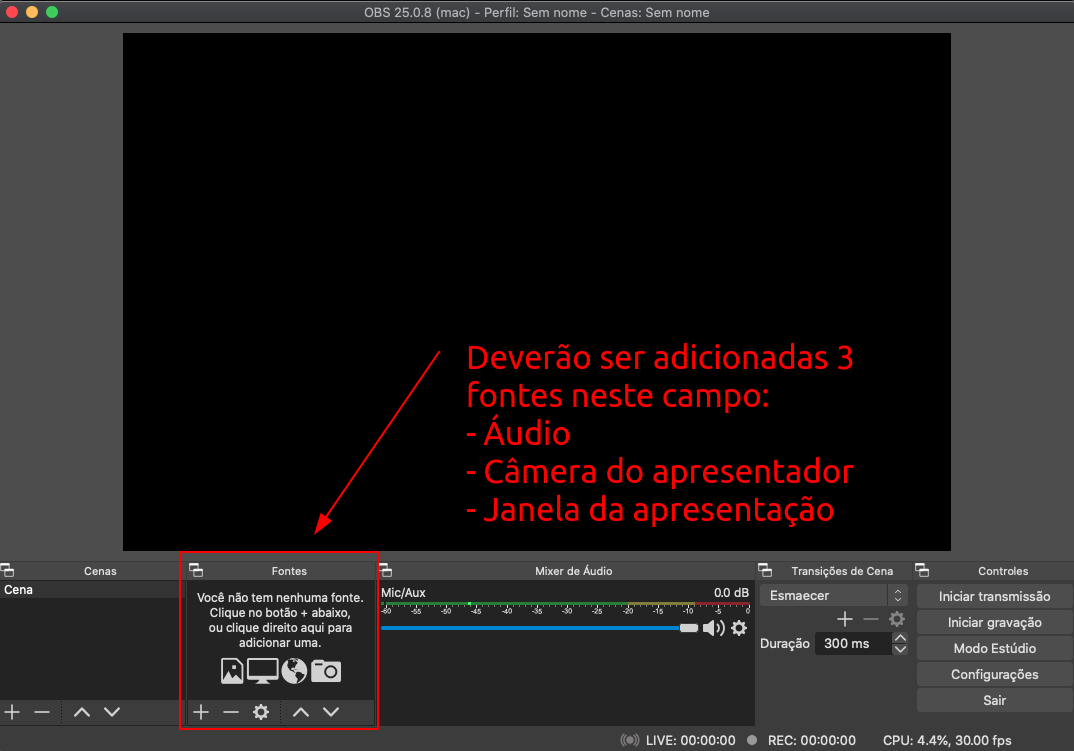Image resolution: width=1074 pixels, height=751 pixels.
Task: Click the Mic/Aux audio level meter
Action: [x=566, y=606]
